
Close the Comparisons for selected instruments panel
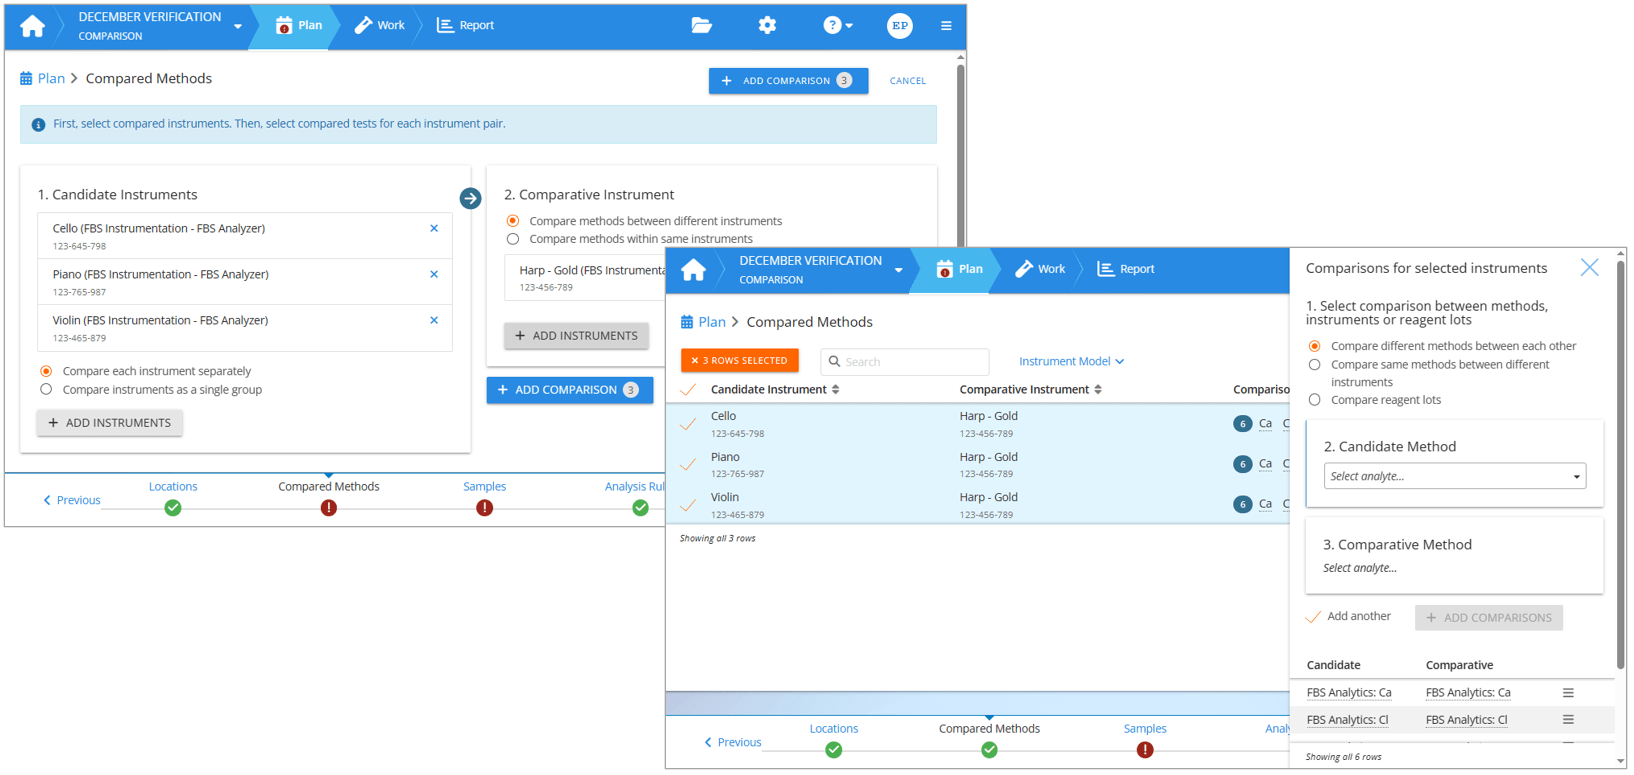click(x=1589, y=268)
